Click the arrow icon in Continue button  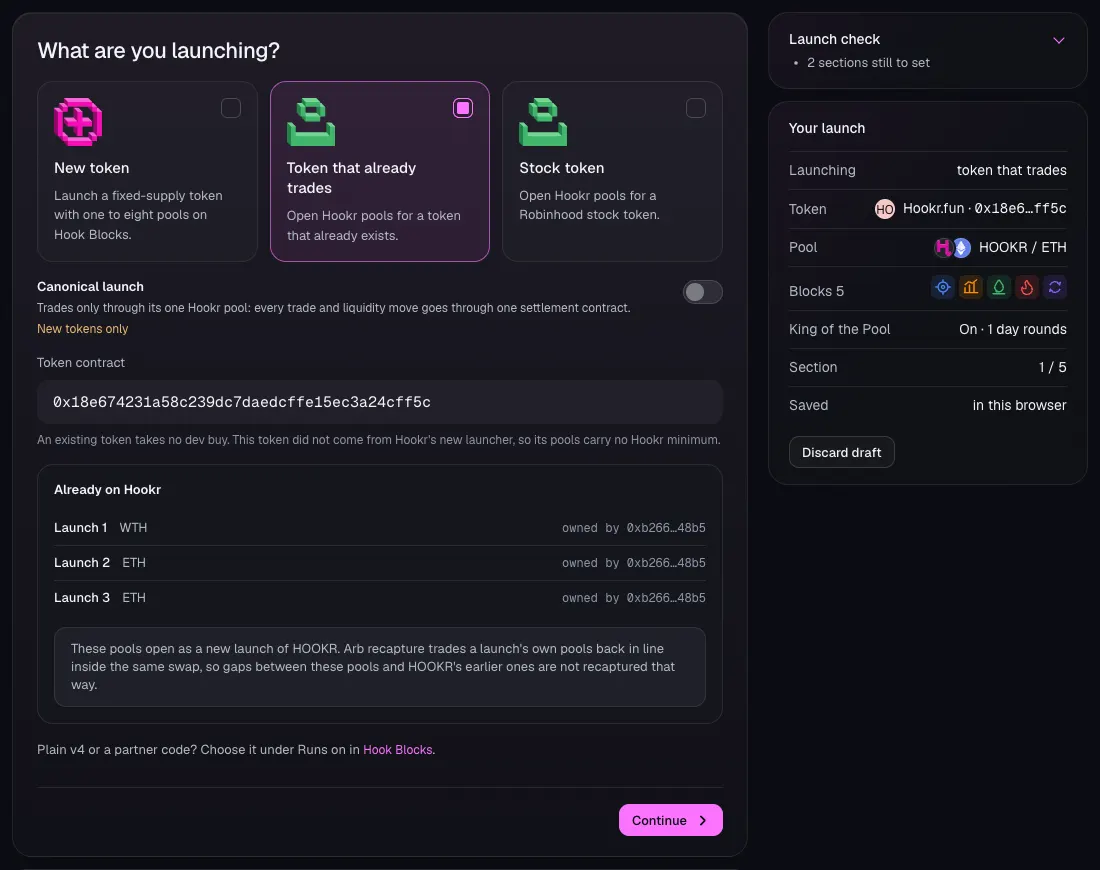(x=703, y=820)
